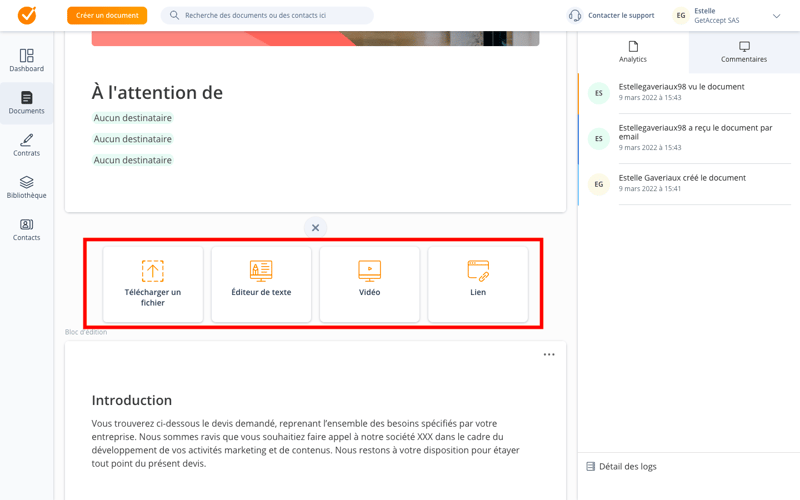Click the Créer un document button
This screenshot has height=500, width=800.
pyautogui.click(x=107, y=15)
